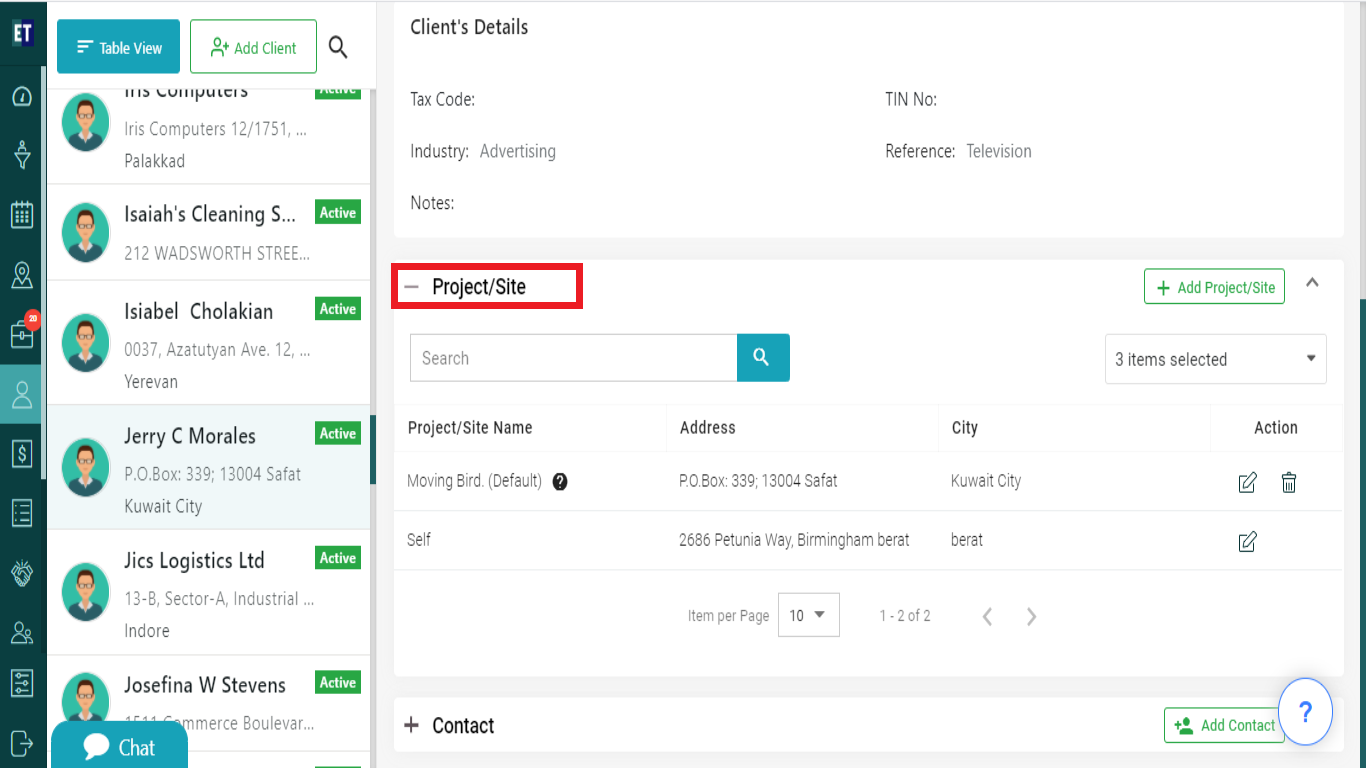
Task: Select Isiabel Cholakian client in list
Action: [x=208, y=343]
